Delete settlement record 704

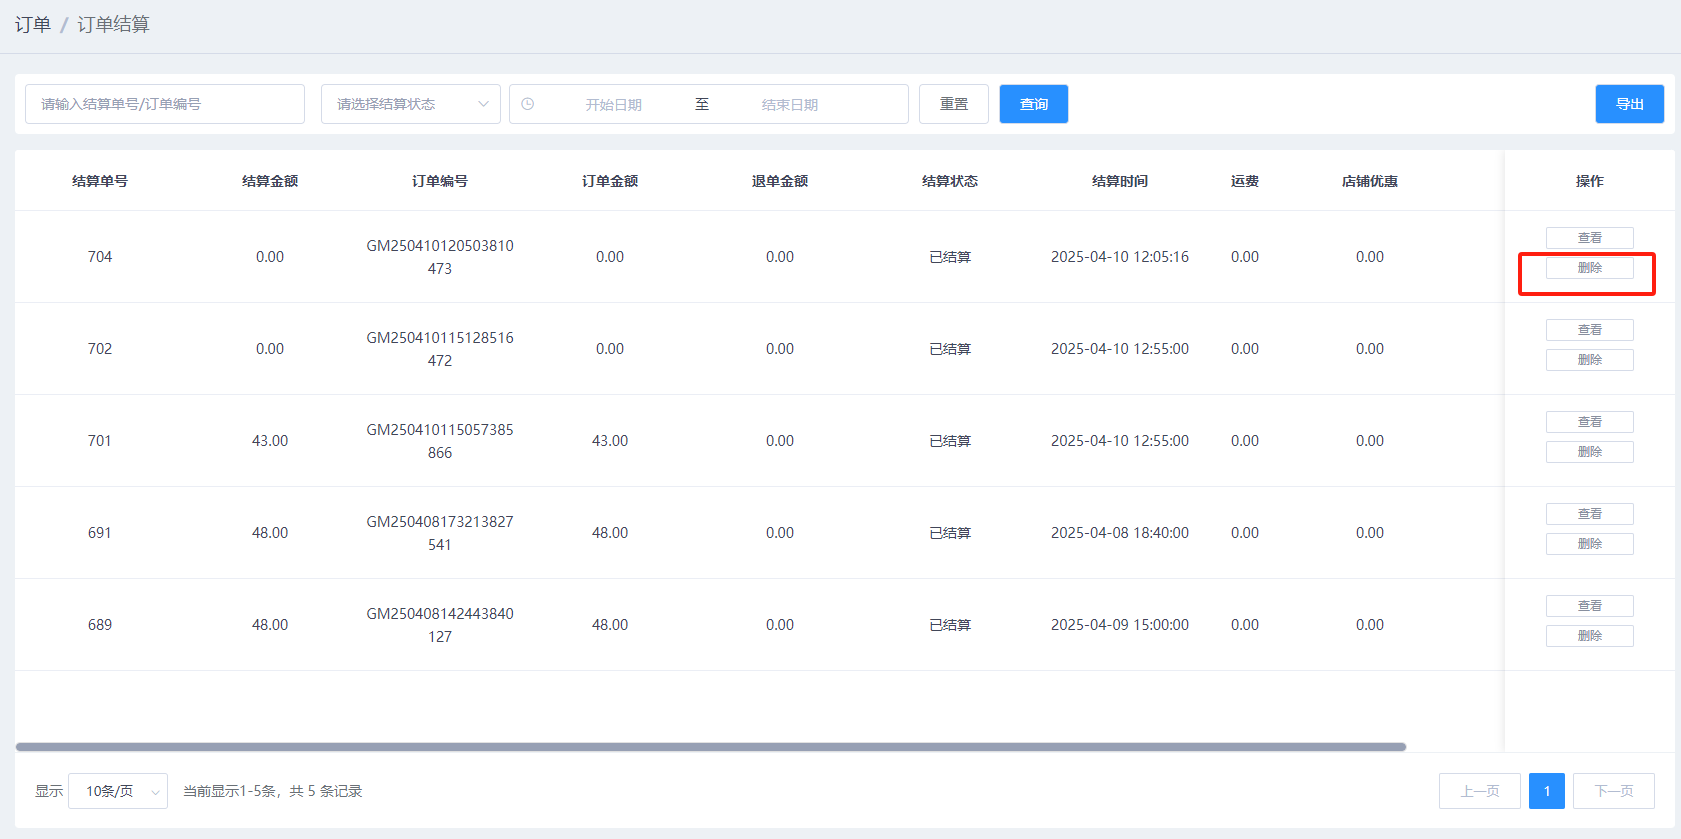pyautogui.click(x=1589, y=268)
